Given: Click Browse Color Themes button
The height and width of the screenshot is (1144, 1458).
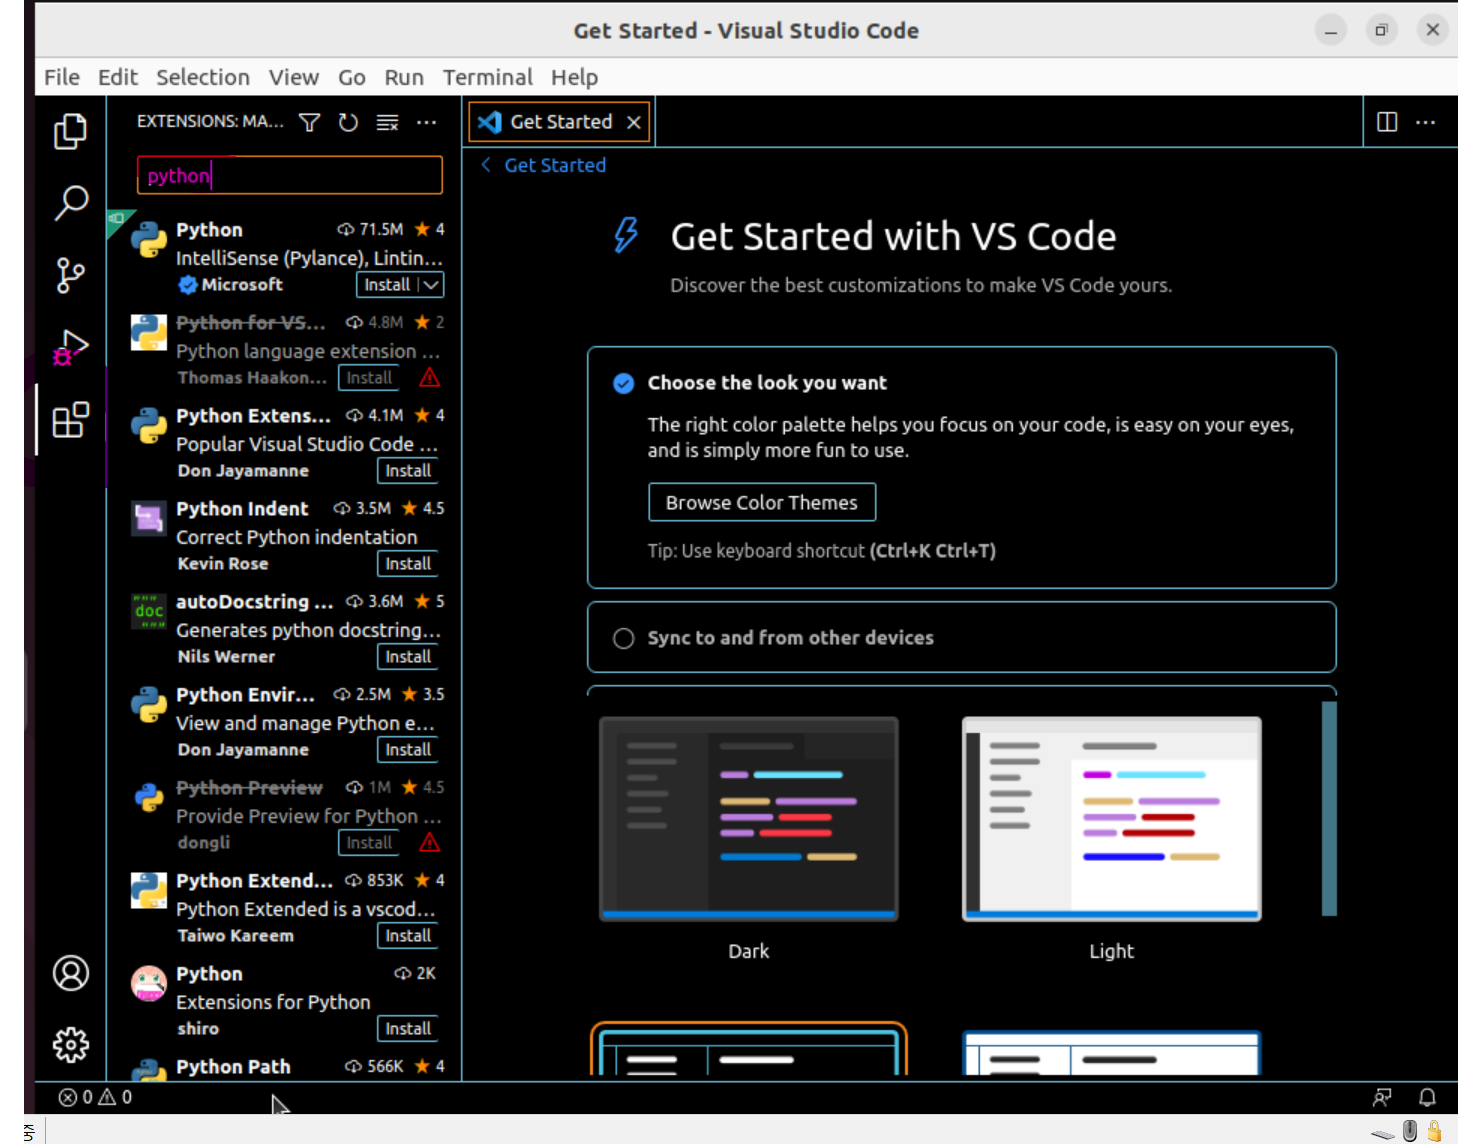Looking at the screenshot, I should (x=762, y=502).
